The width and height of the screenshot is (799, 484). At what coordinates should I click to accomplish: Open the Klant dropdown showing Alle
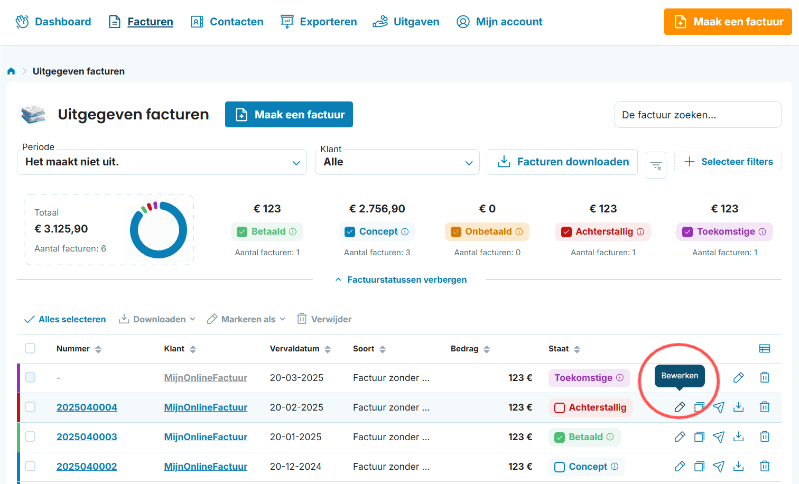coord(397,162)
